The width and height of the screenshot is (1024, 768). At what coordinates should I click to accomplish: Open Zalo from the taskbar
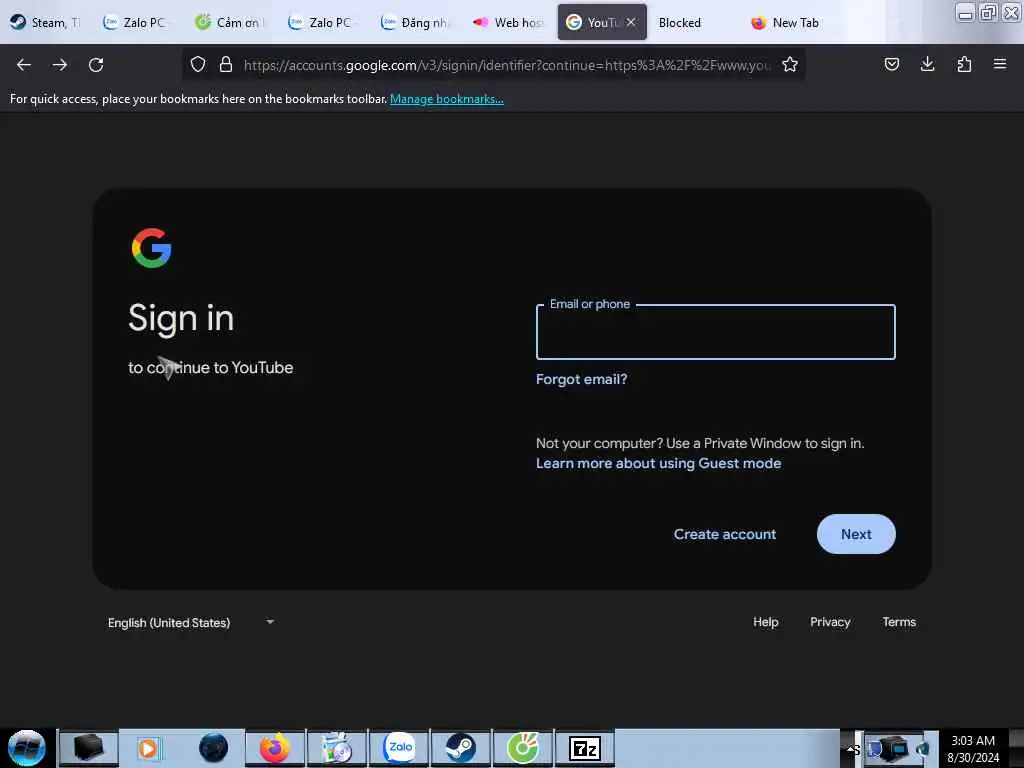click(399, 748)
